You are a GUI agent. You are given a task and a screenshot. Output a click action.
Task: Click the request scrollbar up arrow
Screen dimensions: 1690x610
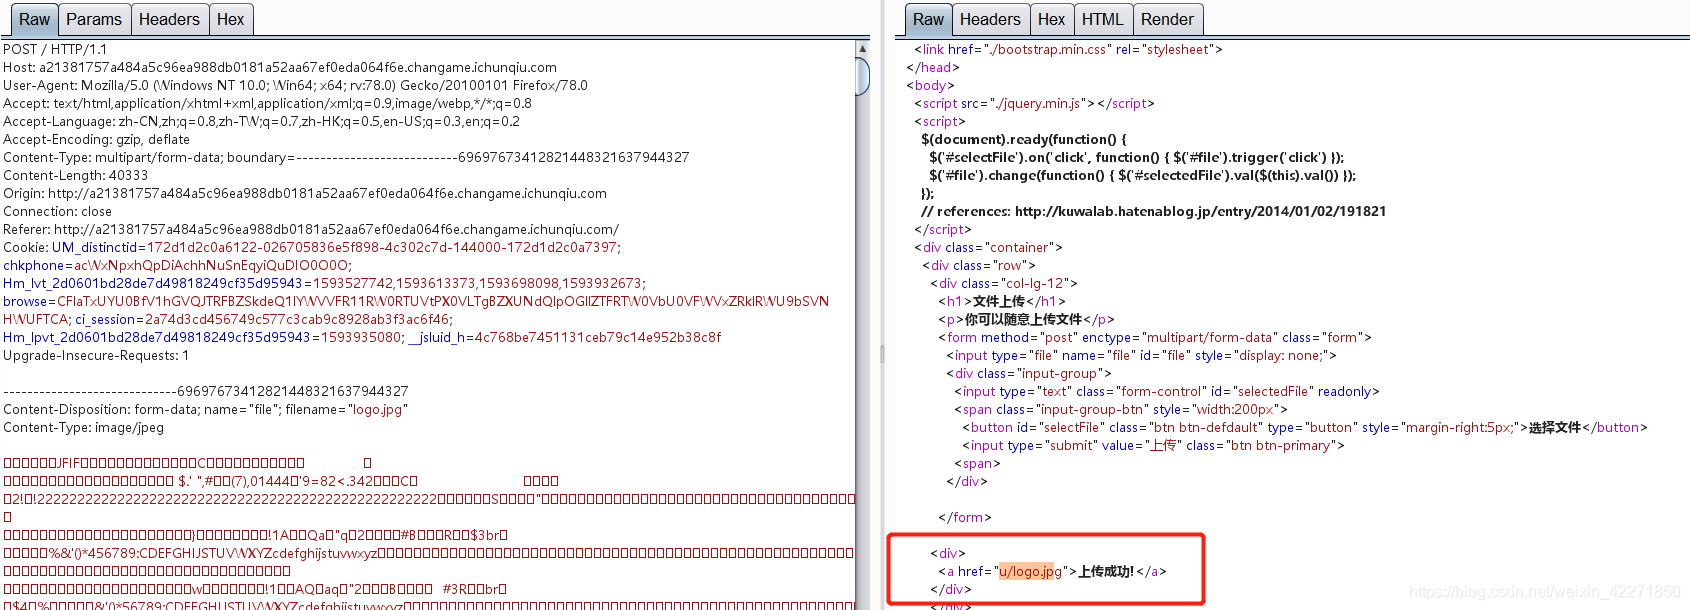[x=862, y=48]
